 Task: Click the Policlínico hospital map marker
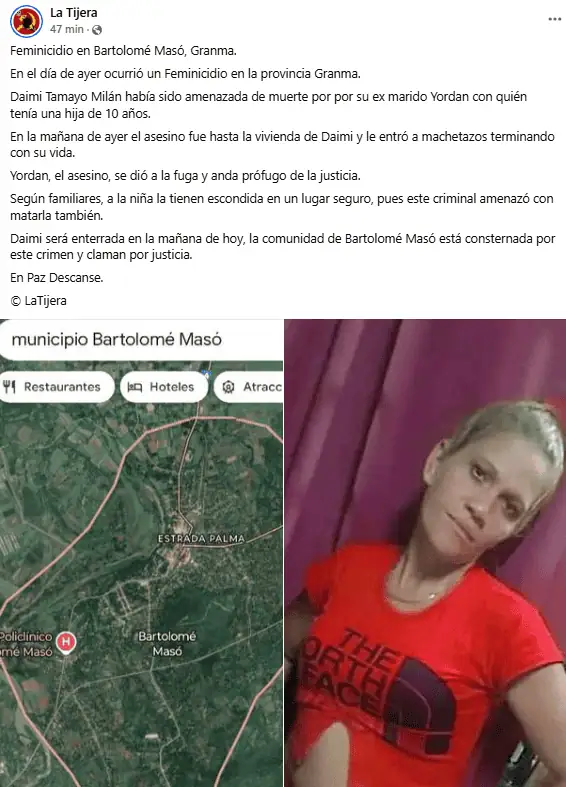coord(66,642)
